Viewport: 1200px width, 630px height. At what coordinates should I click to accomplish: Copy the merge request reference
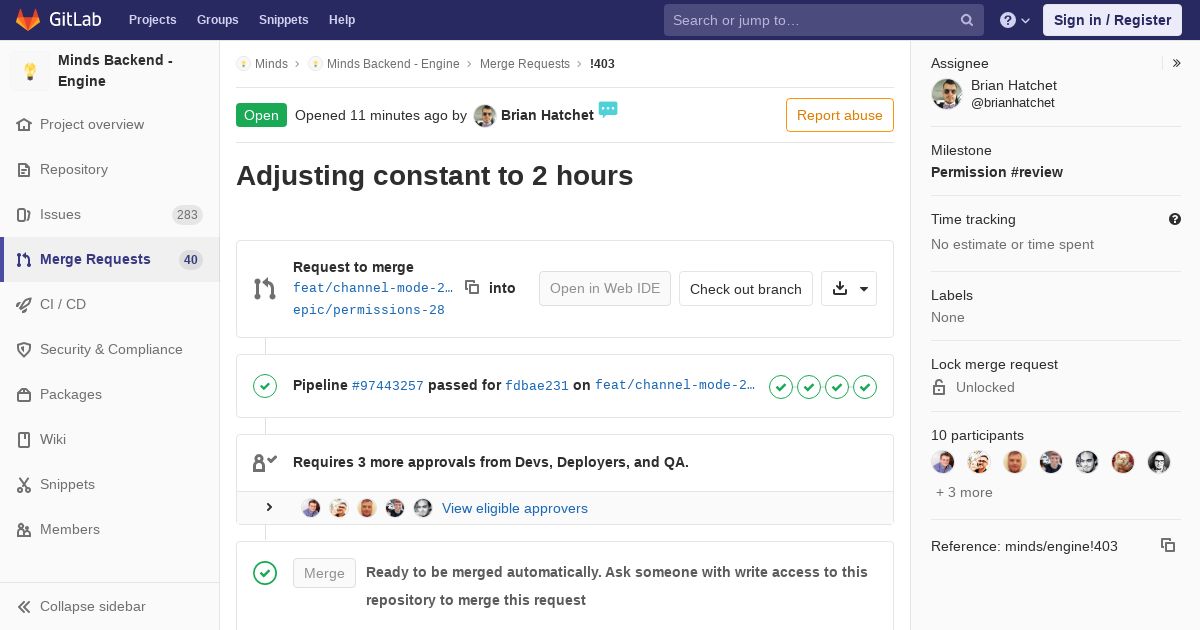click(x=1167, y=545)
